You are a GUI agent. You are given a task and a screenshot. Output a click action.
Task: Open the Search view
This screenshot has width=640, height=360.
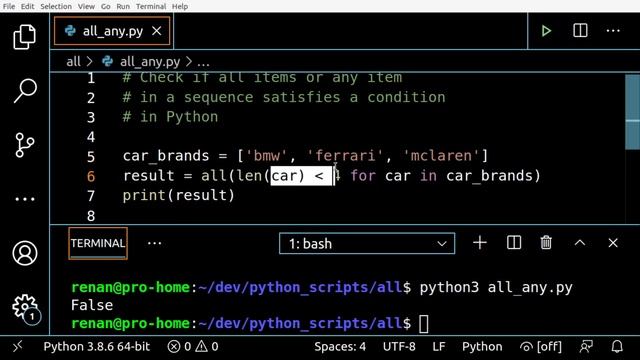tap(24, 90)
